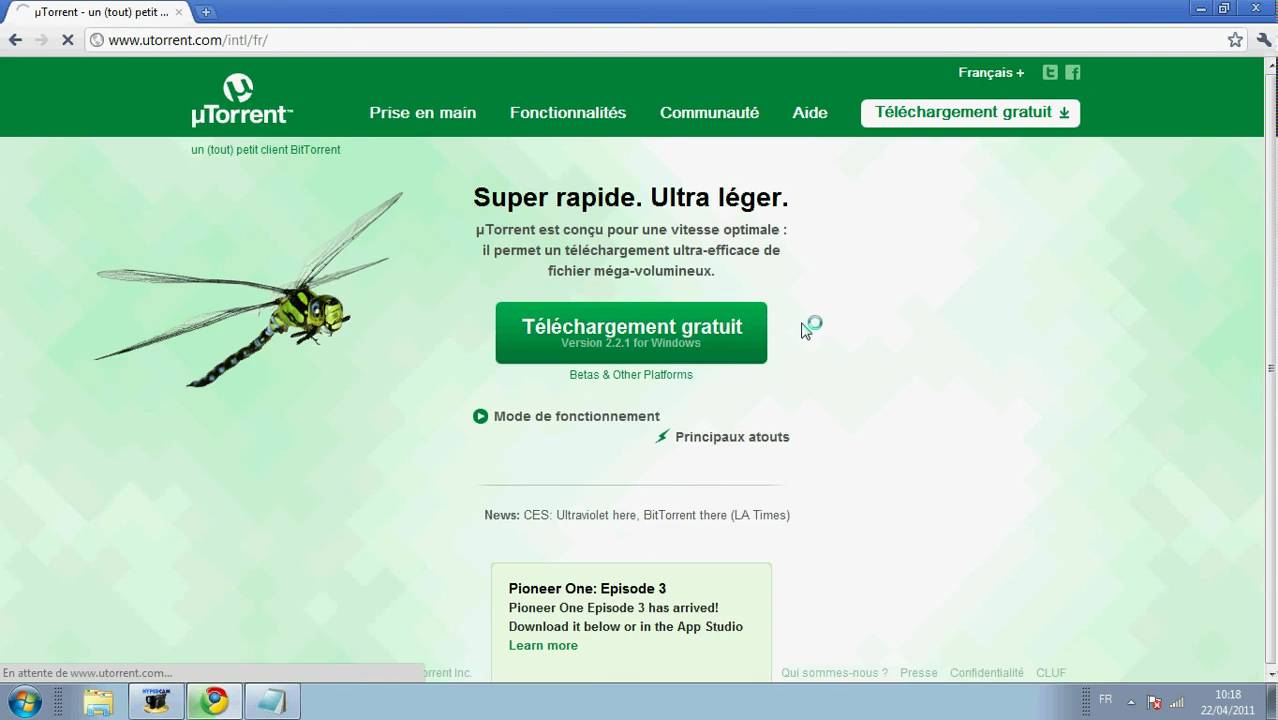
Task: Stop page loading with the X button
Action: click(x=67, y=40)
